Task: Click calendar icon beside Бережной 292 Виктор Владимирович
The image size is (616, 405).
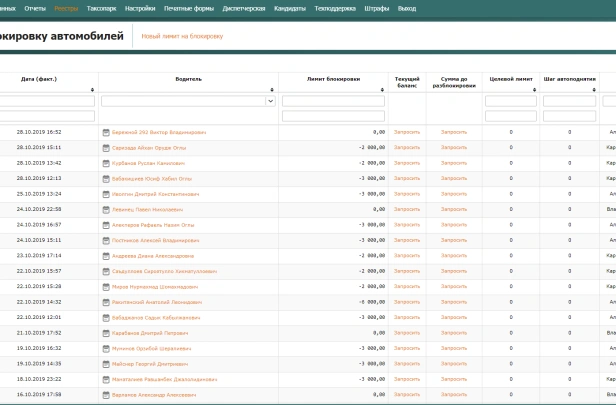Action: (x=105, y=132)
